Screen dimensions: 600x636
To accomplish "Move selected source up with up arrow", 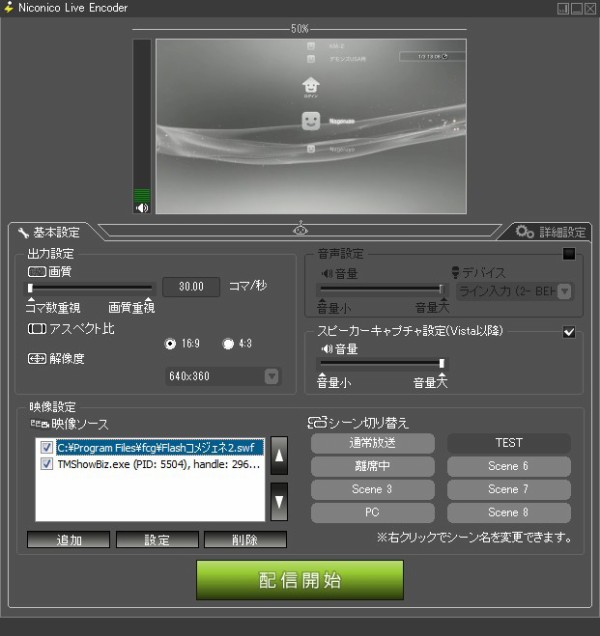I will pyautogui.click(x=279, y=456).
